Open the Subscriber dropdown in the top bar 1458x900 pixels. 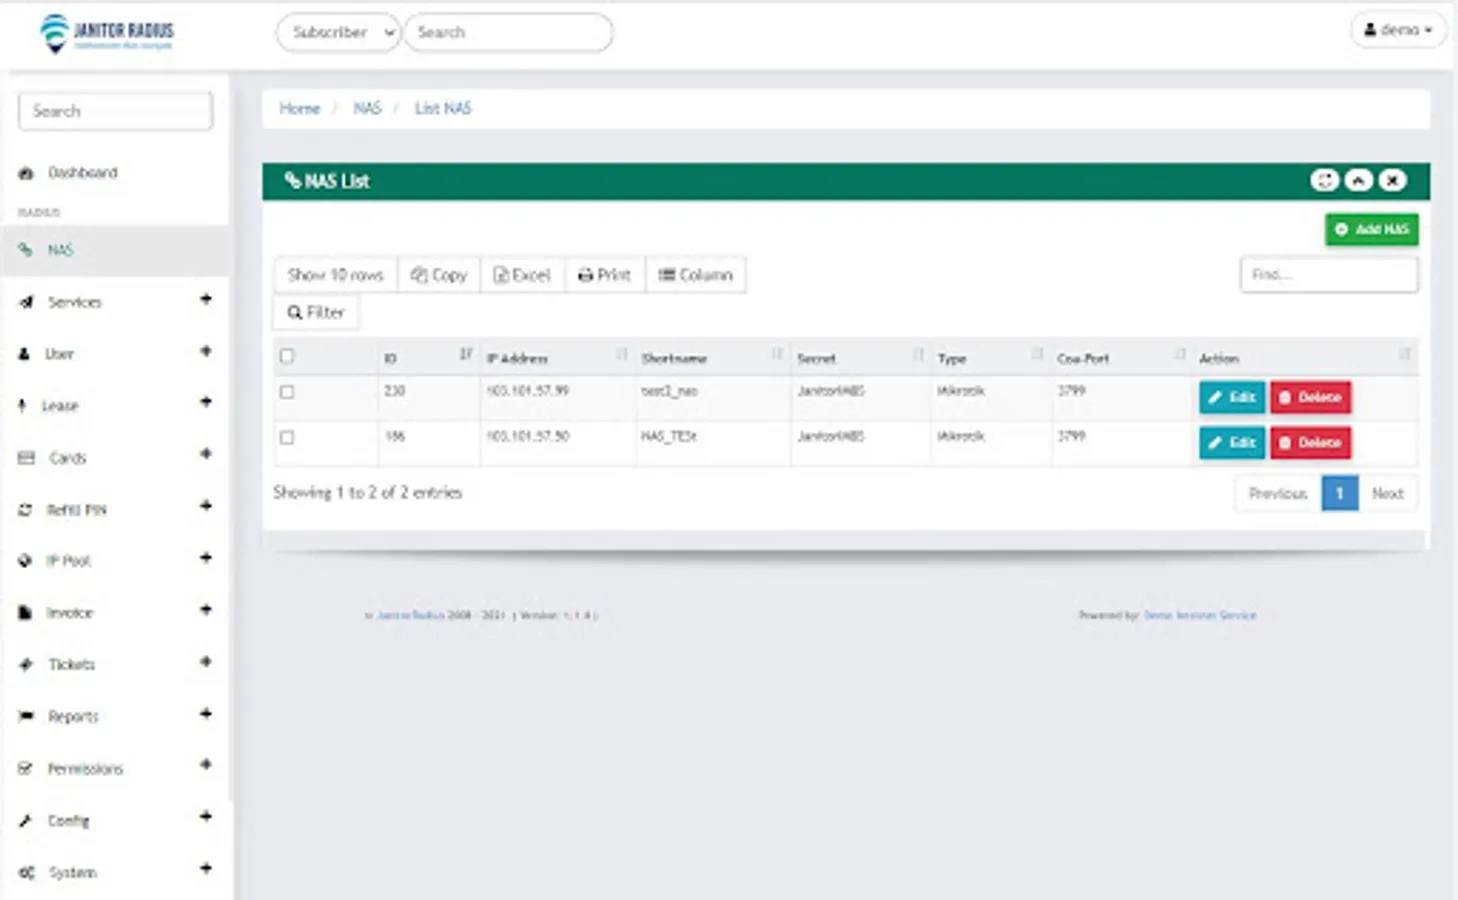click(338, 32)
